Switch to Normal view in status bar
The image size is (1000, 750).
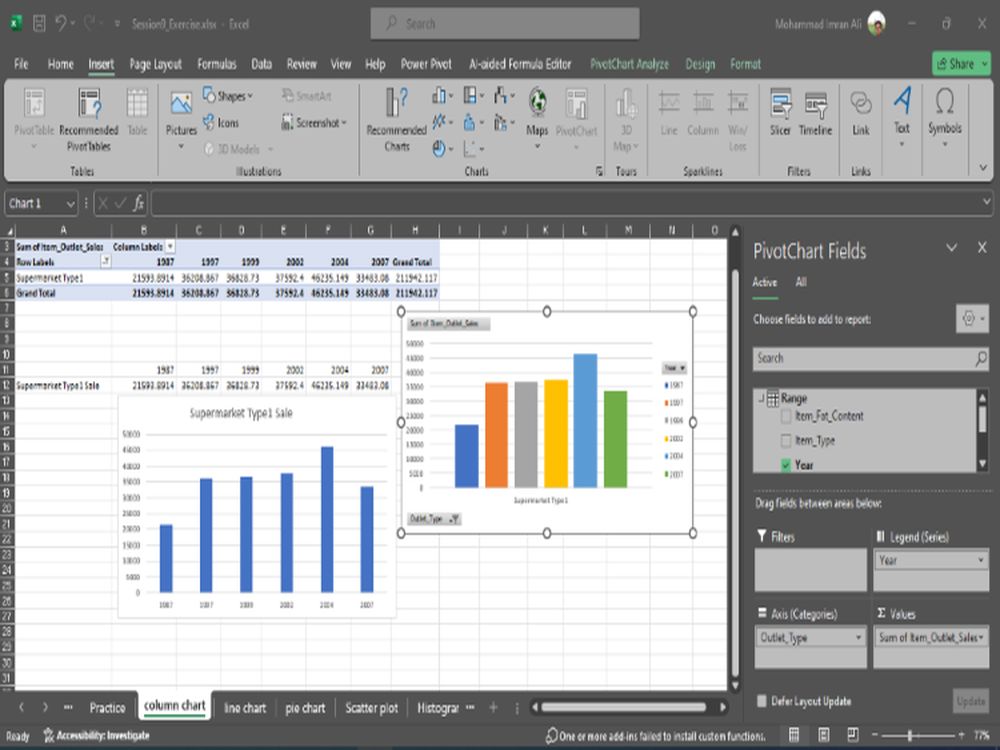794,735
